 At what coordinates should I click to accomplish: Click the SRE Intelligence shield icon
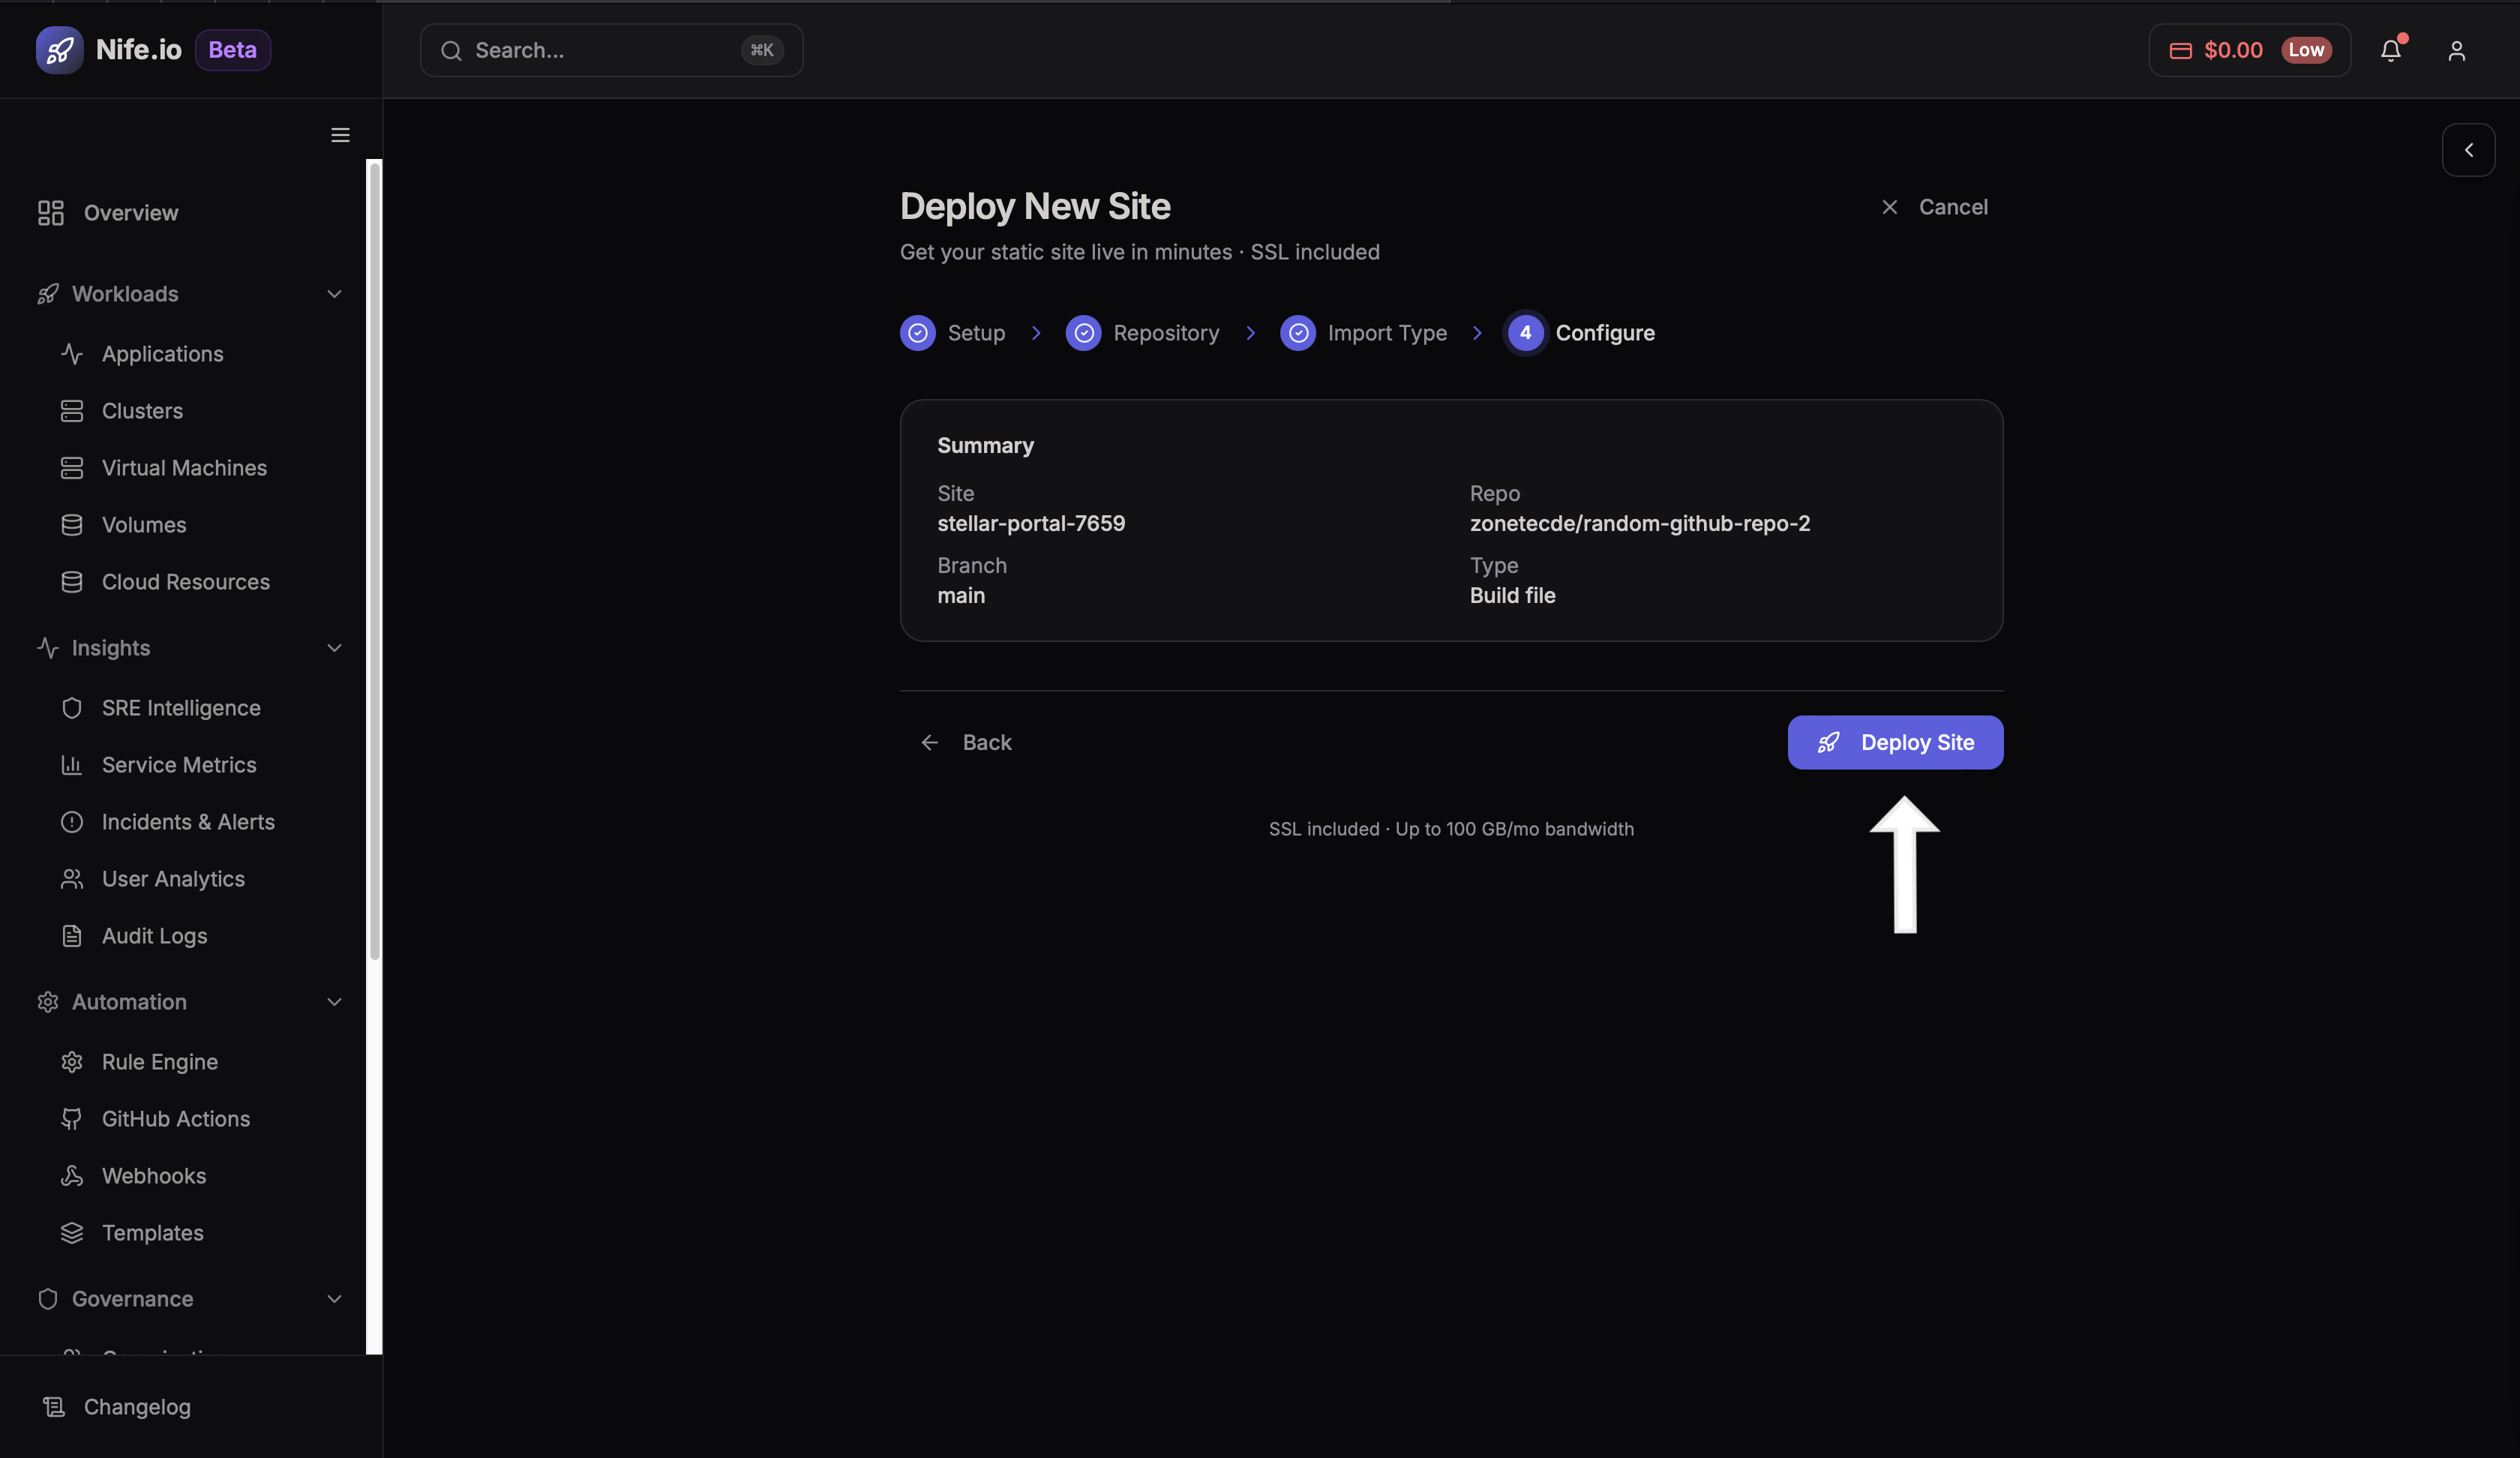click(72, 708)
